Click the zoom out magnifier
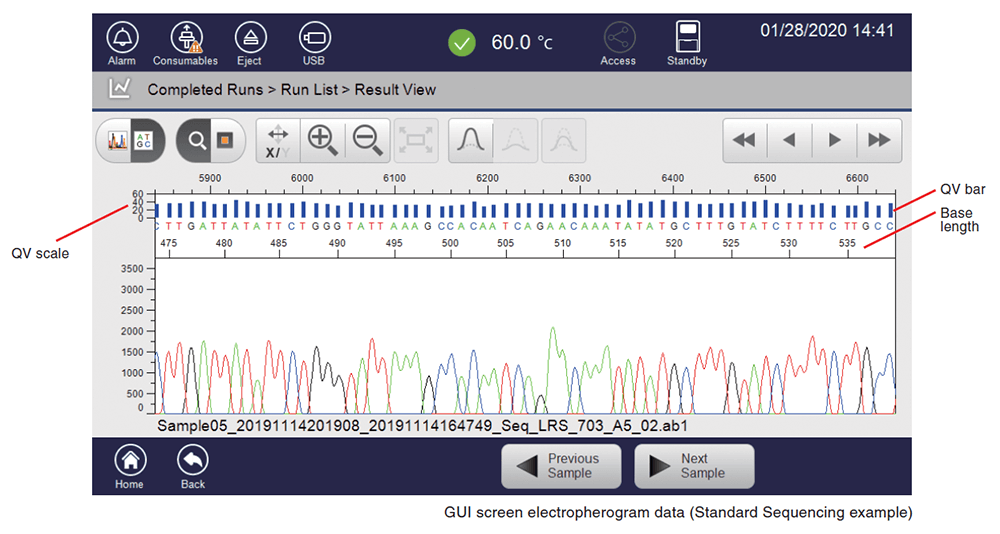The image size is (1000, 534). [367, 141]
